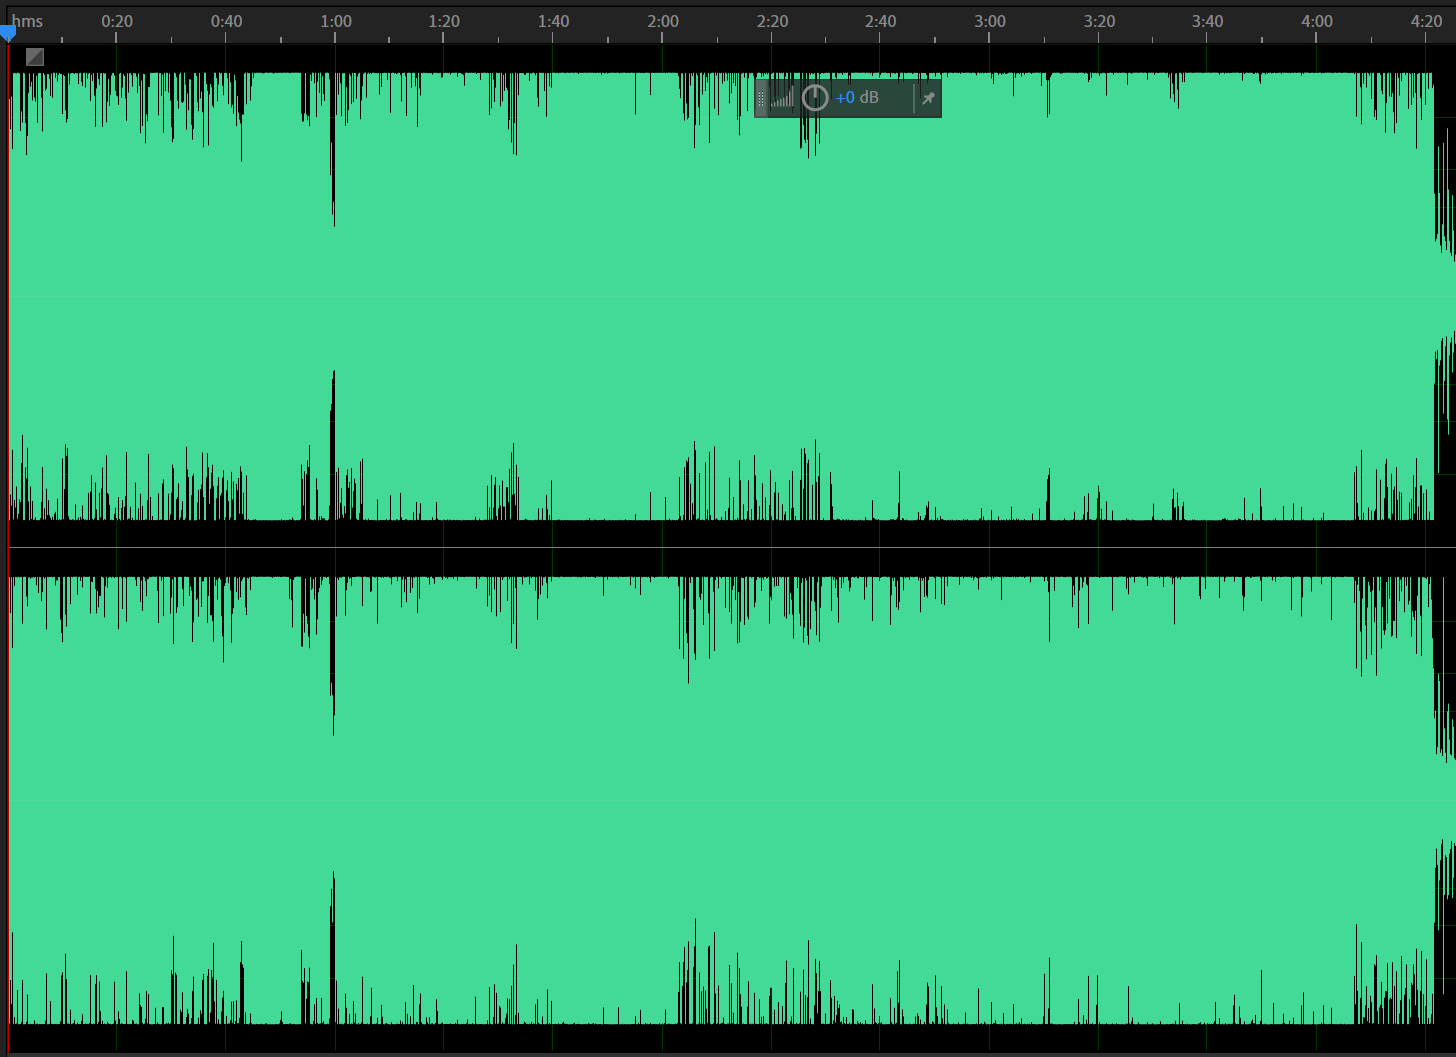Click 1:40 on the timeline ruler

click(x=553, y=21)
